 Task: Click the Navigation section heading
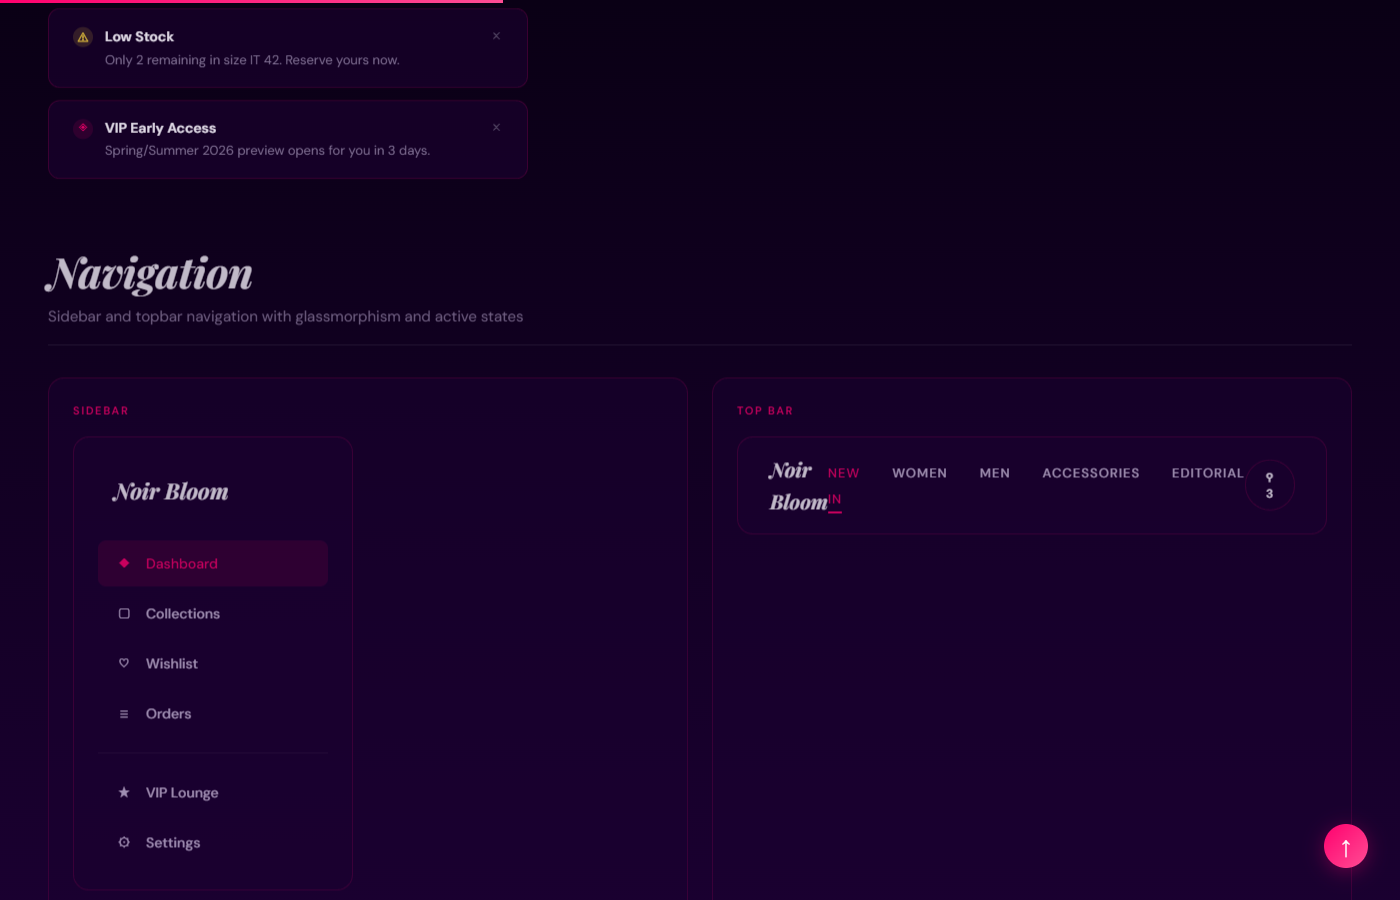(x=150, y=275)
